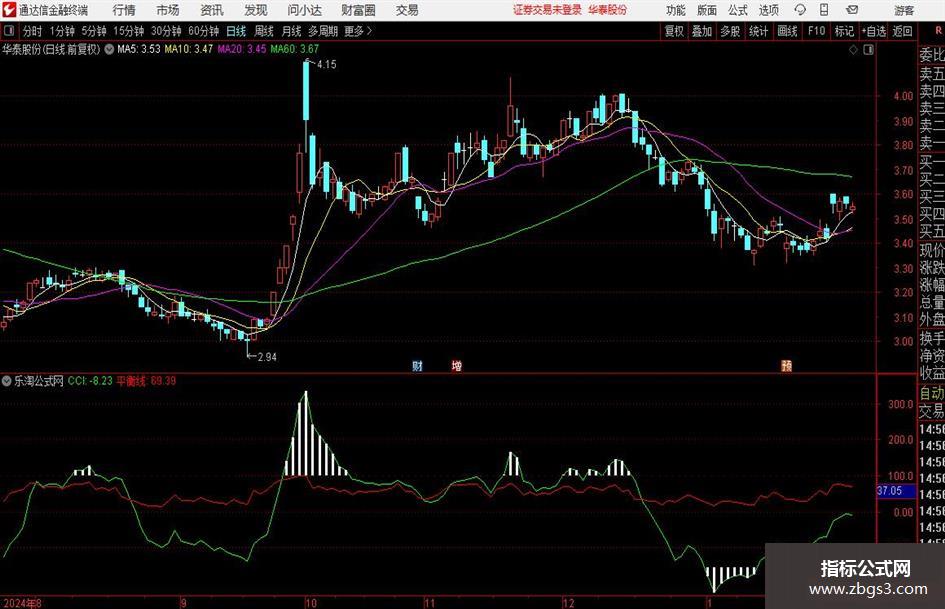The height and width of the screenshot is (609, 945).
Task: Select the 周线 weekly period
Action: 263,31
